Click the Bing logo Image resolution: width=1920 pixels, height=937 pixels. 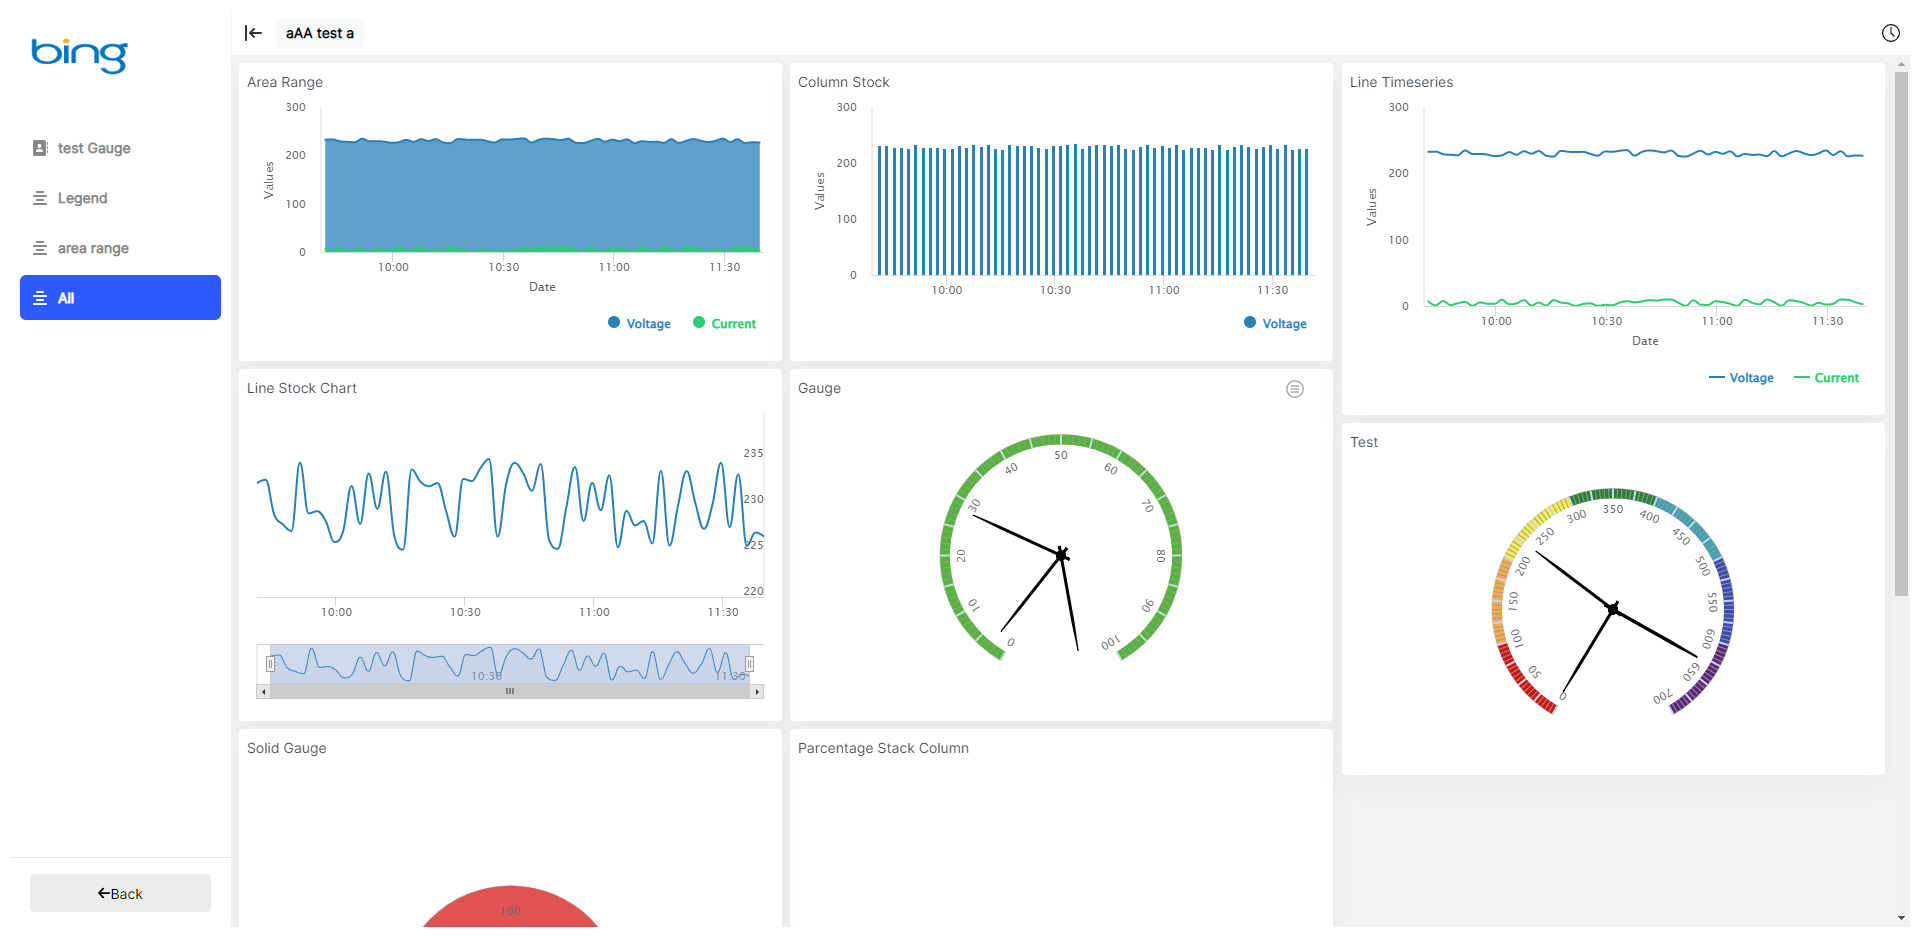(x=79, y=55)
